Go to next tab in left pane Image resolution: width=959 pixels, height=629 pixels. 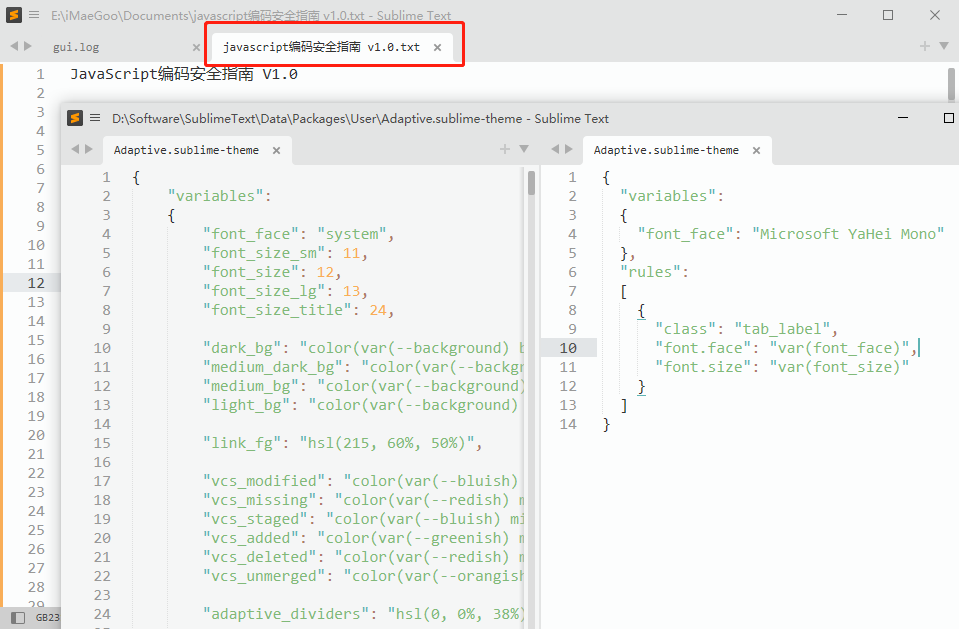[x=89, y=149]
